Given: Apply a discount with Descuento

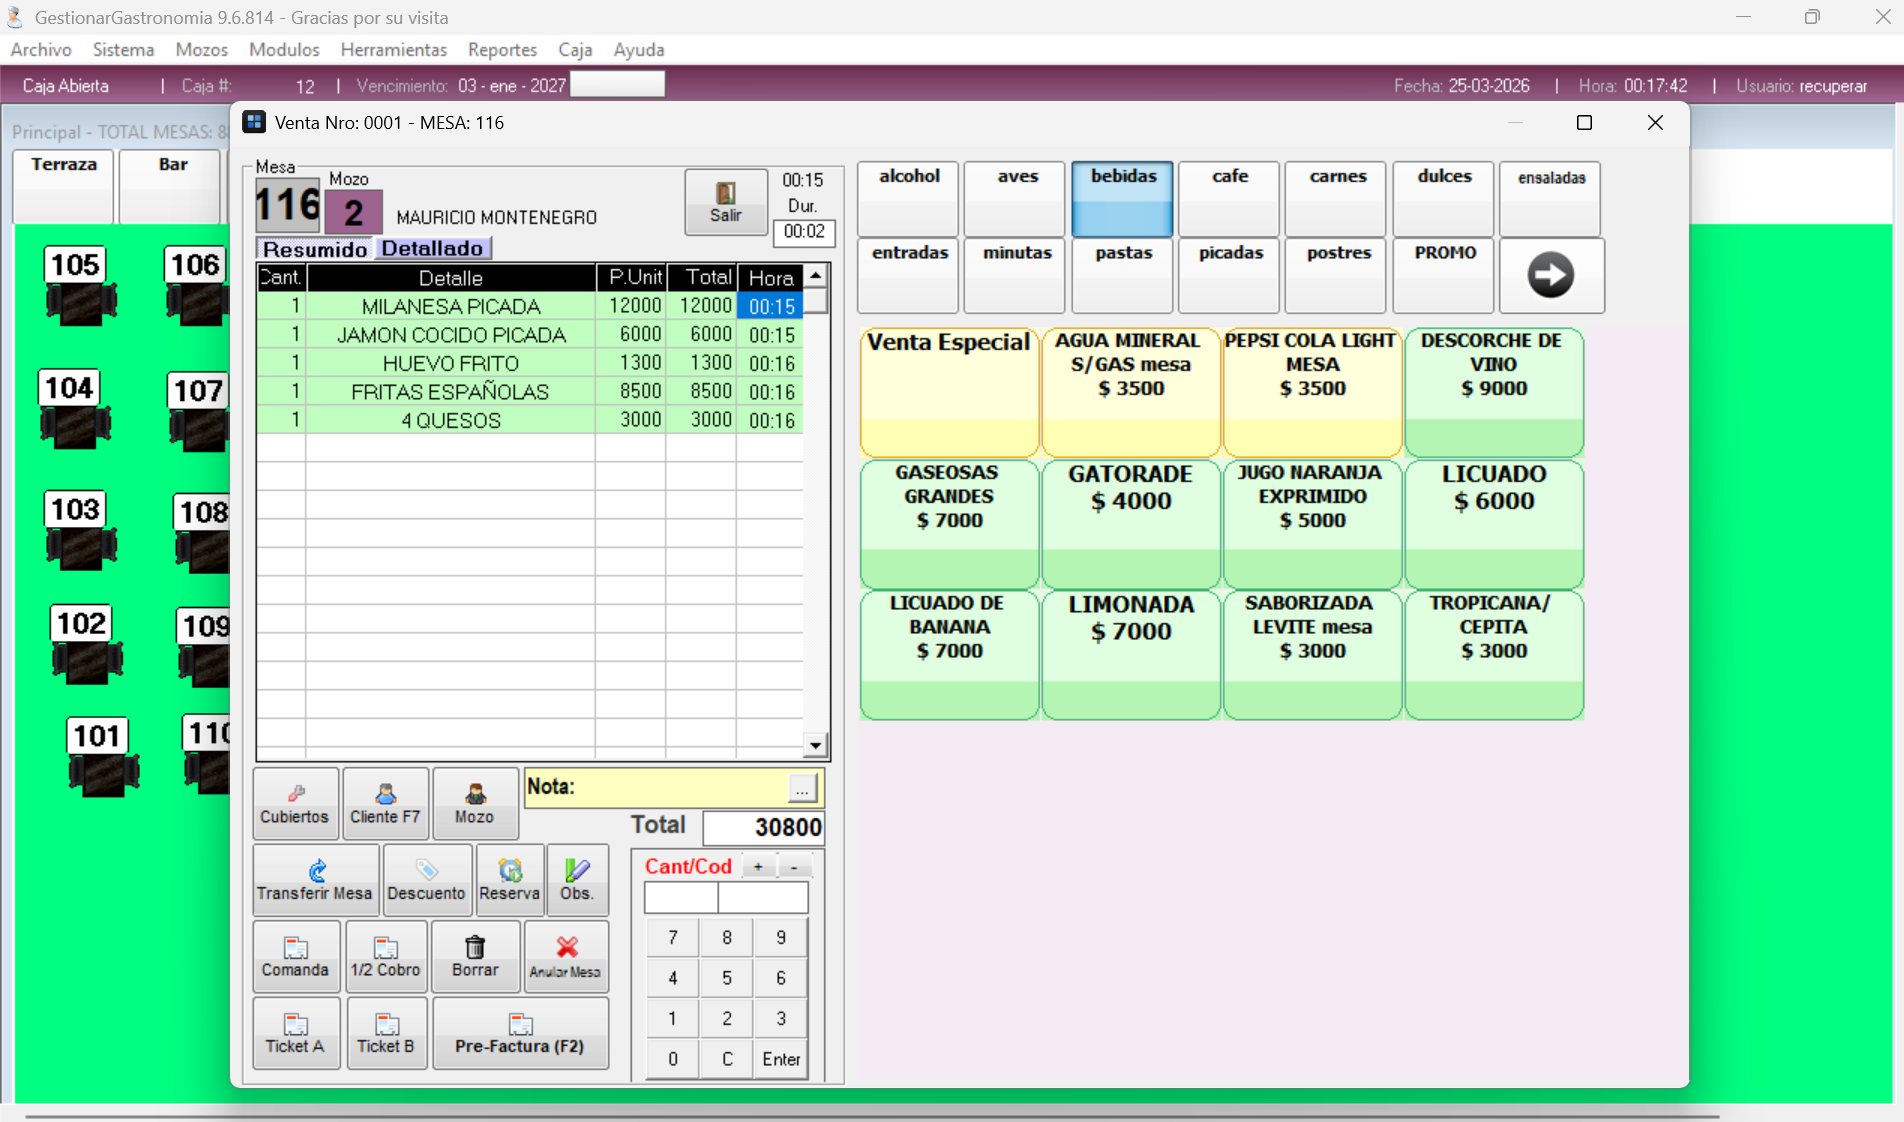Looking at the screenshot, I should [426, 880].
